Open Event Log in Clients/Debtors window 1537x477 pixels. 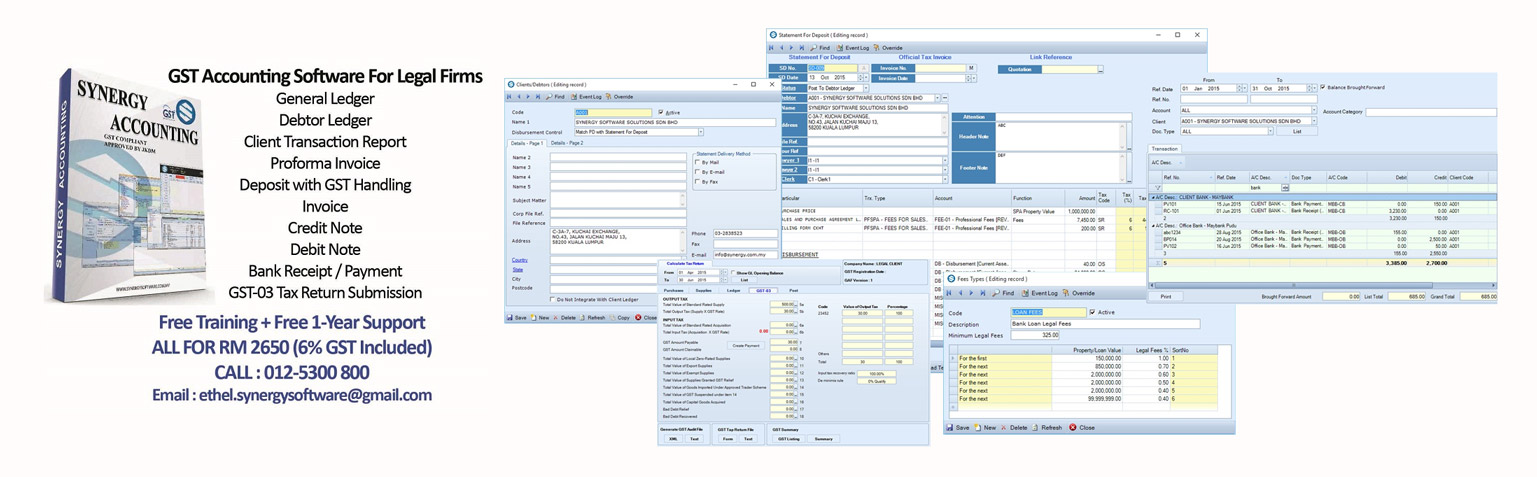point(586,97)
